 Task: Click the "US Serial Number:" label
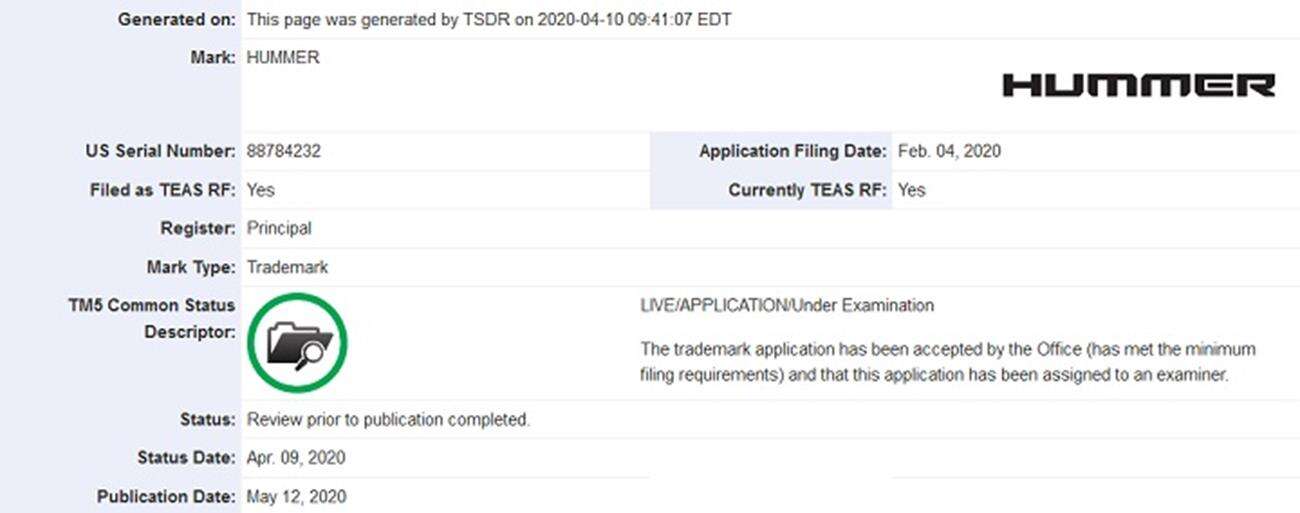(161, 152)
